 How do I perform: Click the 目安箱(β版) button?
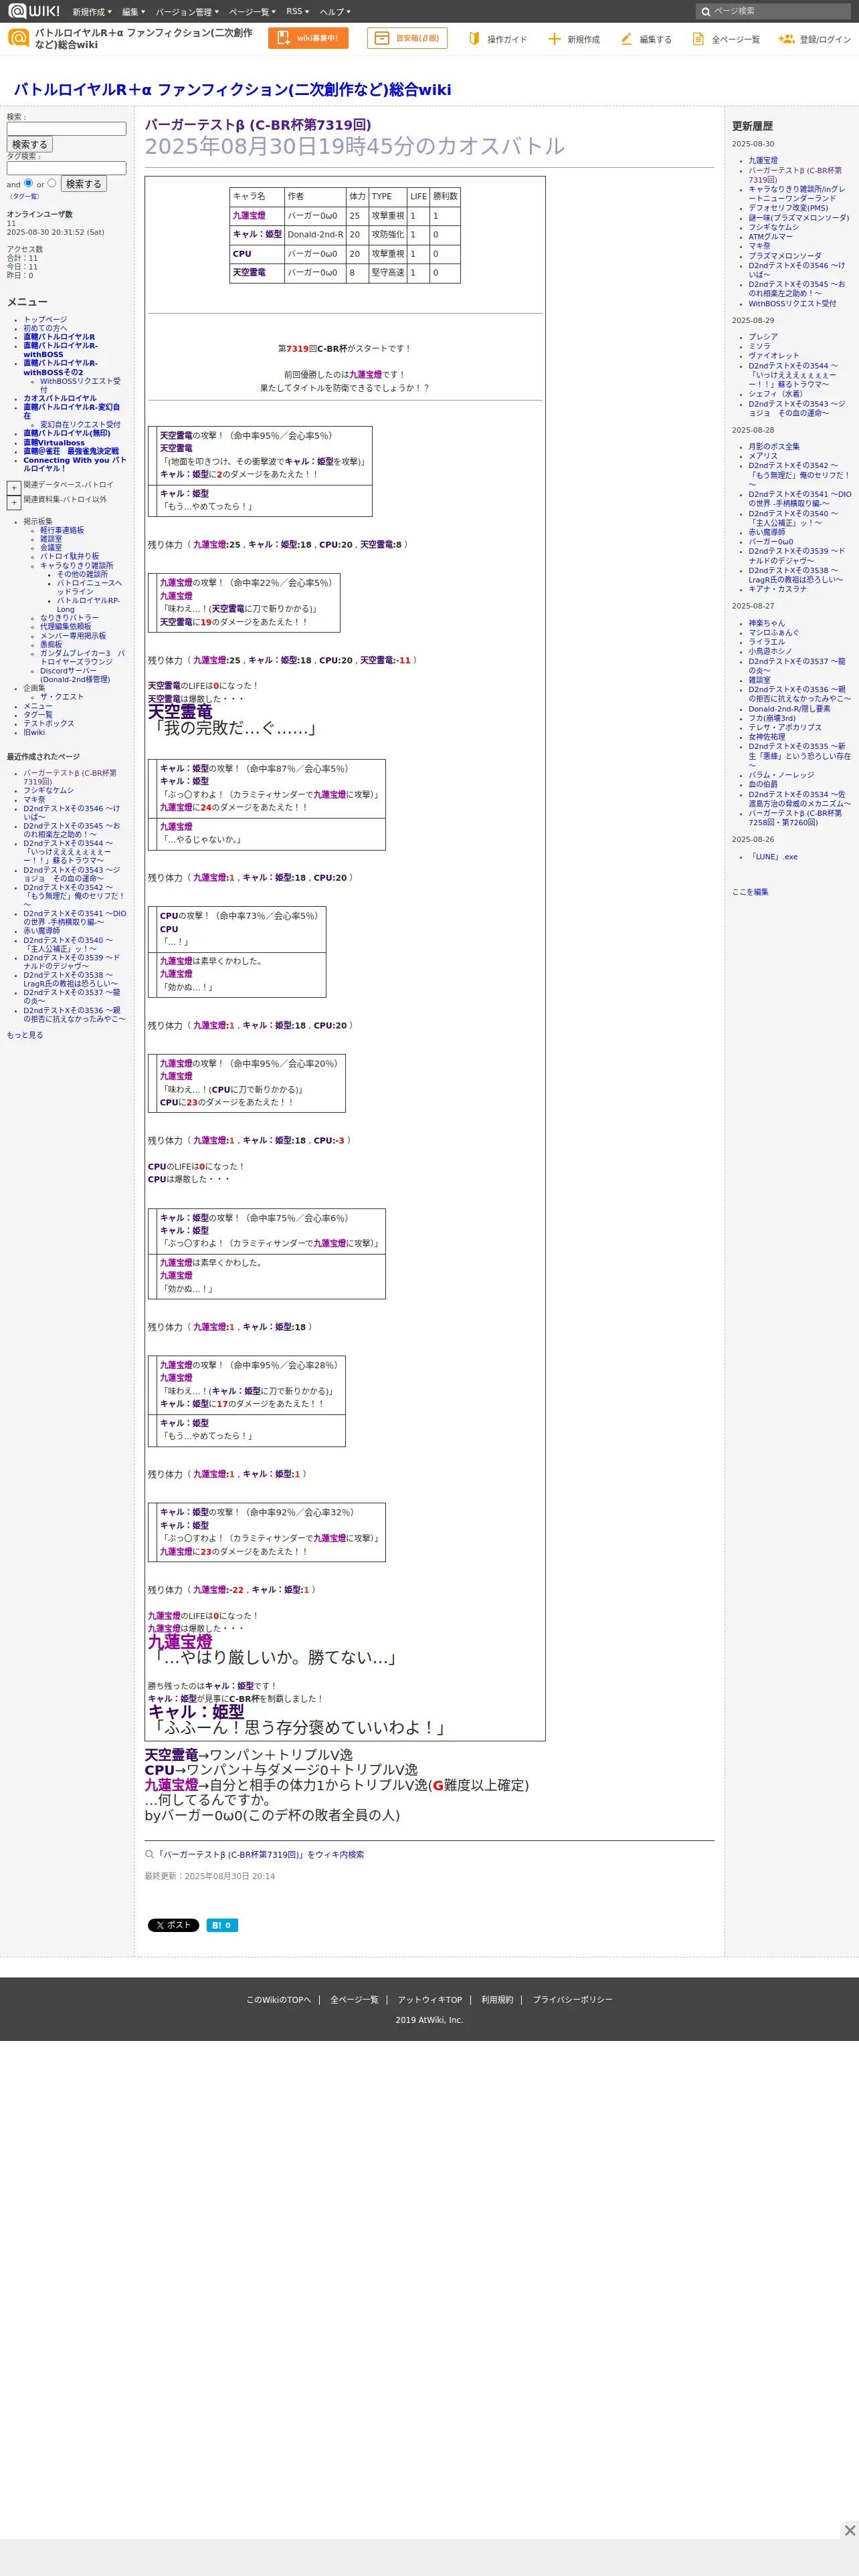click(407, 38)
